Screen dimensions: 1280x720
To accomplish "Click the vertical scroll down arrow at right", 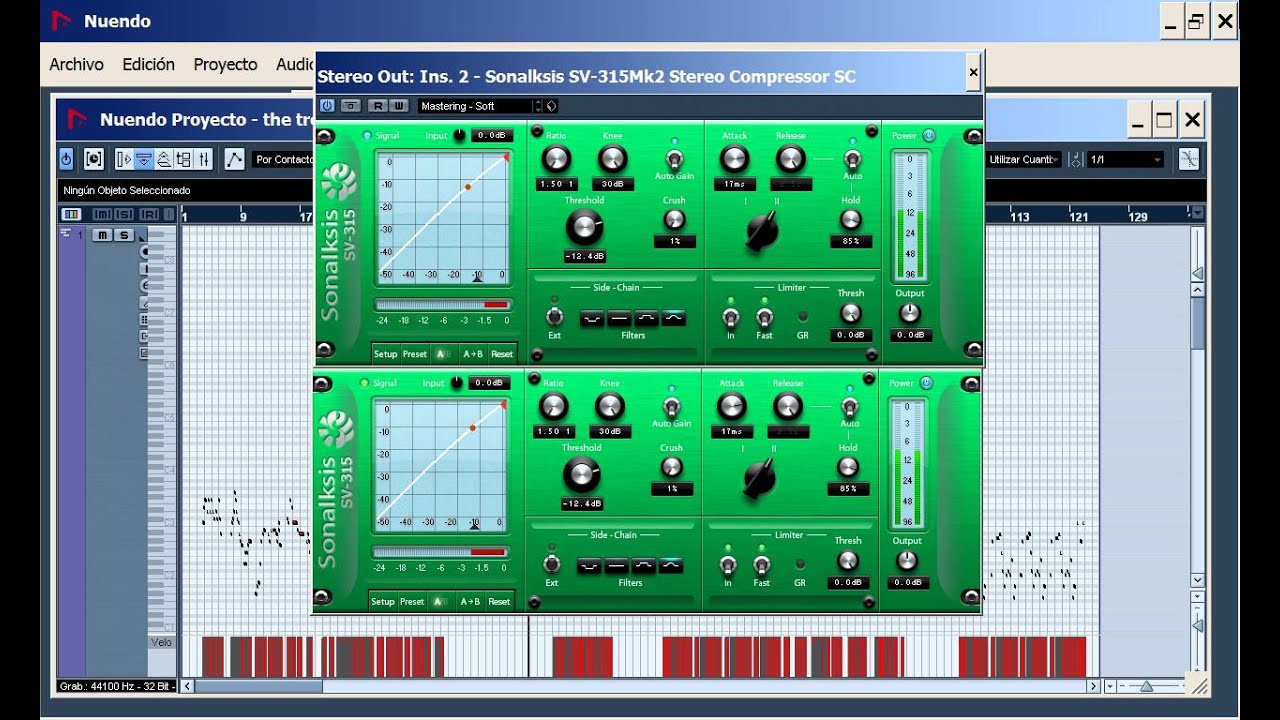I will click(x=1197, y=580).
